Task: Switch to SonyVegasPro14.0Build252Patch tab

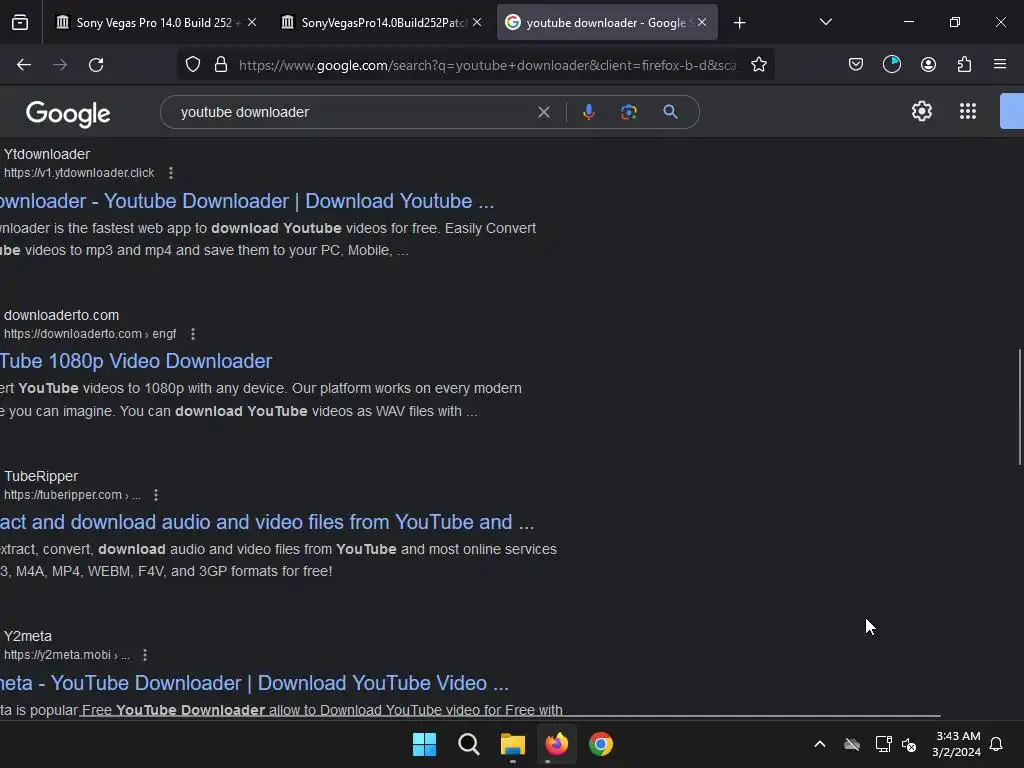Action: [381, 23]
